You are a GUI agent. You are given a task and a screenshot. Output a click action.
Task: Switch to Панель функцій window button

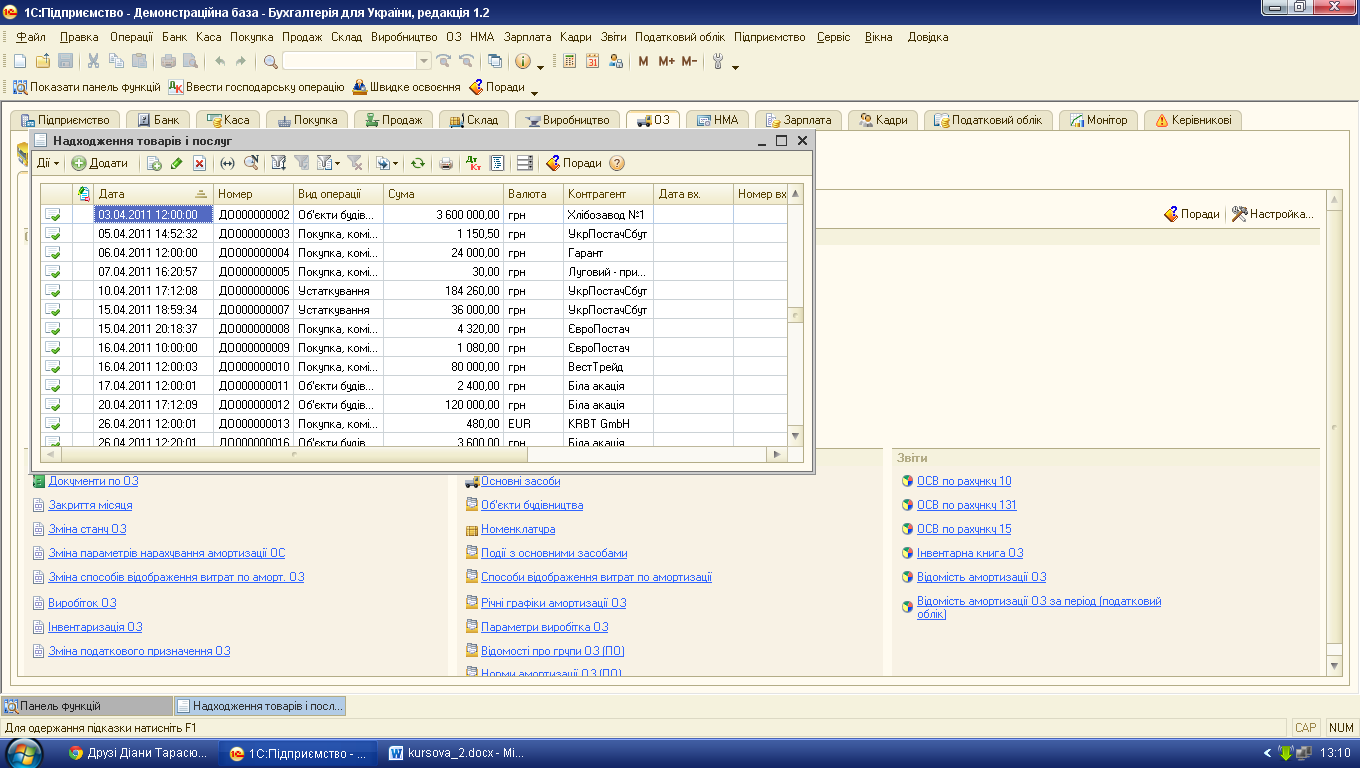point(87,706)
